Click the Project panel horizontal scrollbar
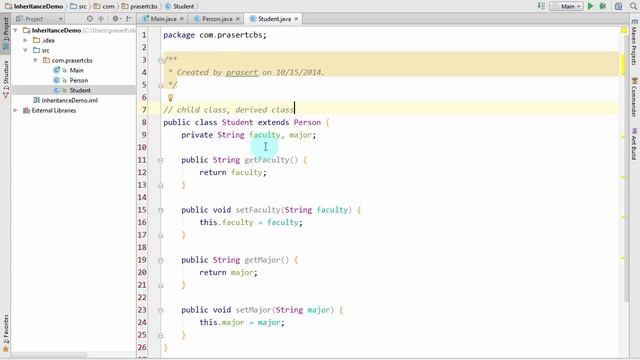 (49, 356)
